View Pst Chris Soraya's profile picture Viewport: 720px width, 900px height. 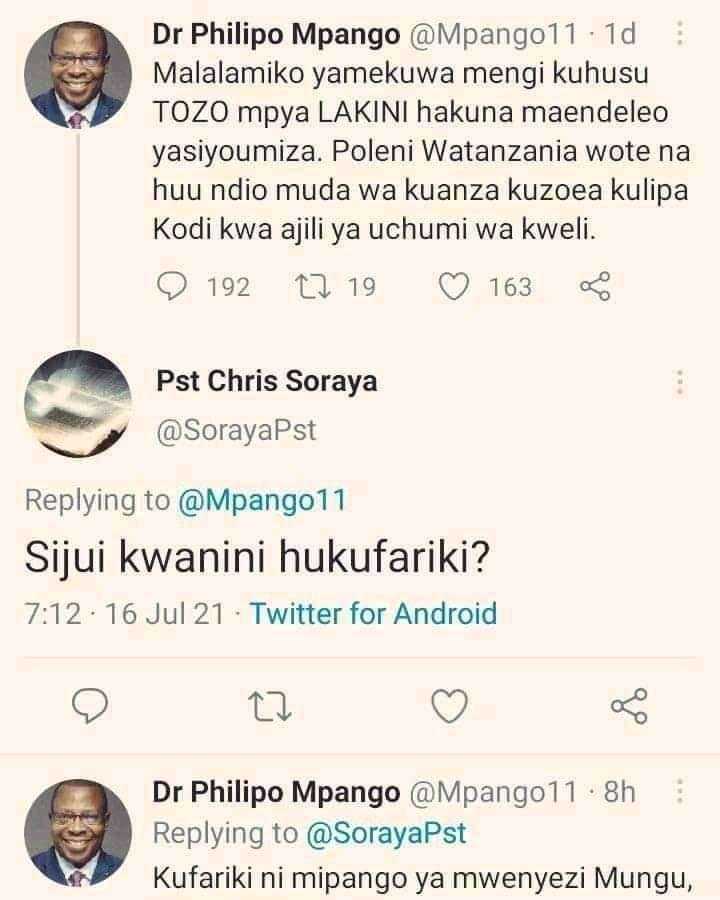[x=78, y=404]
